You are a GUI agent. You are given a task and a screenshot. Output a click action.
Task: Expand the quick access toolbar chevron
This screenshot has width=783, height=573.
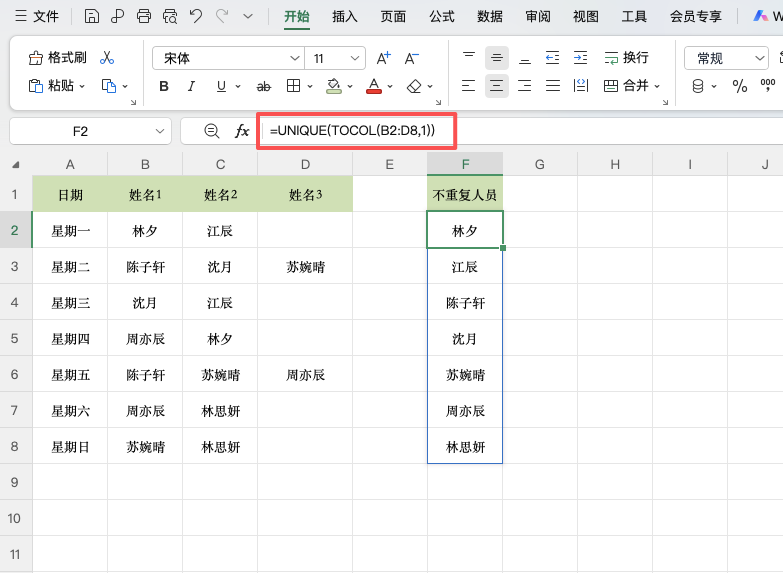click(248, 16)
